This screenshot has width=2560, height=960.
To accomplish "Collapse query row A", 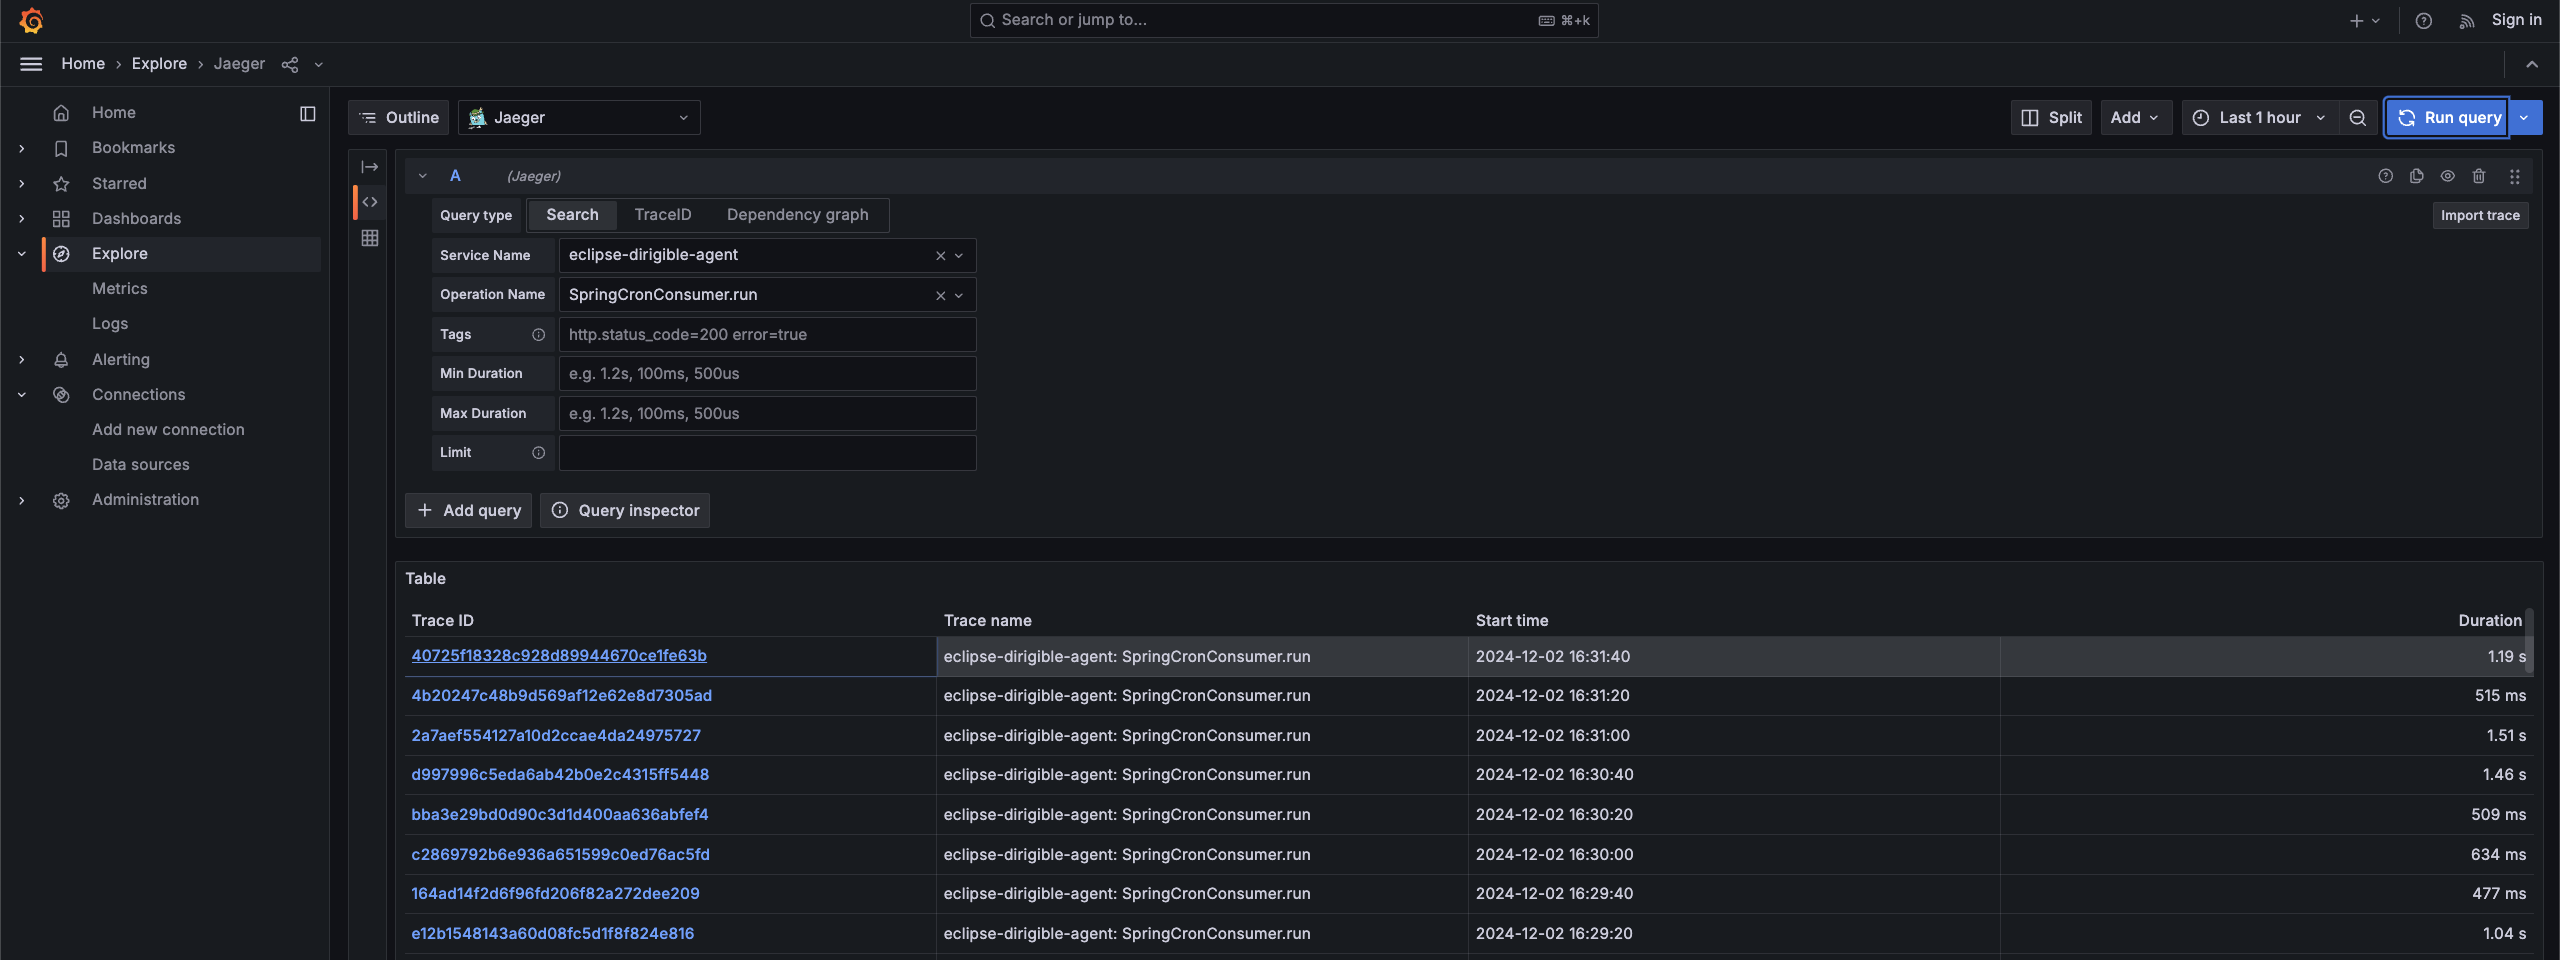I will [423, 176].
